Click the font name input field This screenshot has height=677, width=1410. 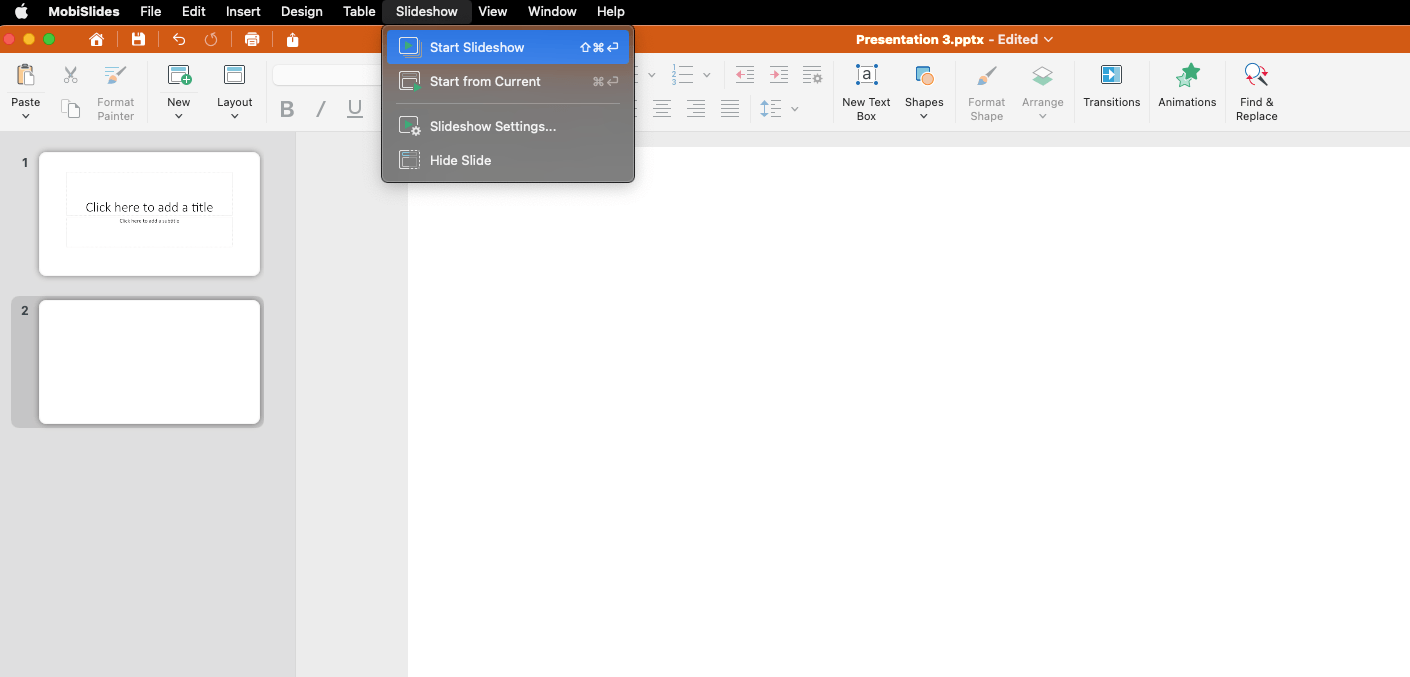pyautogui.click(x=327, y=76)
